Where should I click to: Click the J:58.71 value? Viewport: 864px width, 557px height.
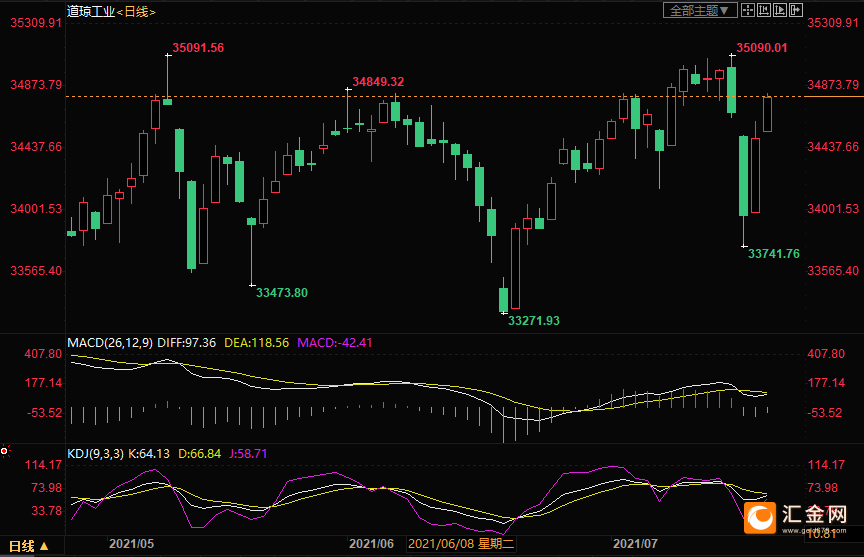pos(248,454)
